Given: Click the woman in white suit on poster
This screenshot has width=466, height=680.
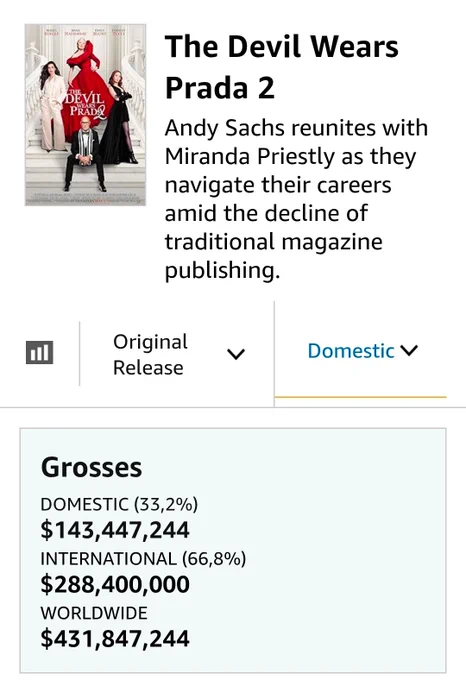Looking at the screenshot, I should pyautogui.click(x=51, y=106).
